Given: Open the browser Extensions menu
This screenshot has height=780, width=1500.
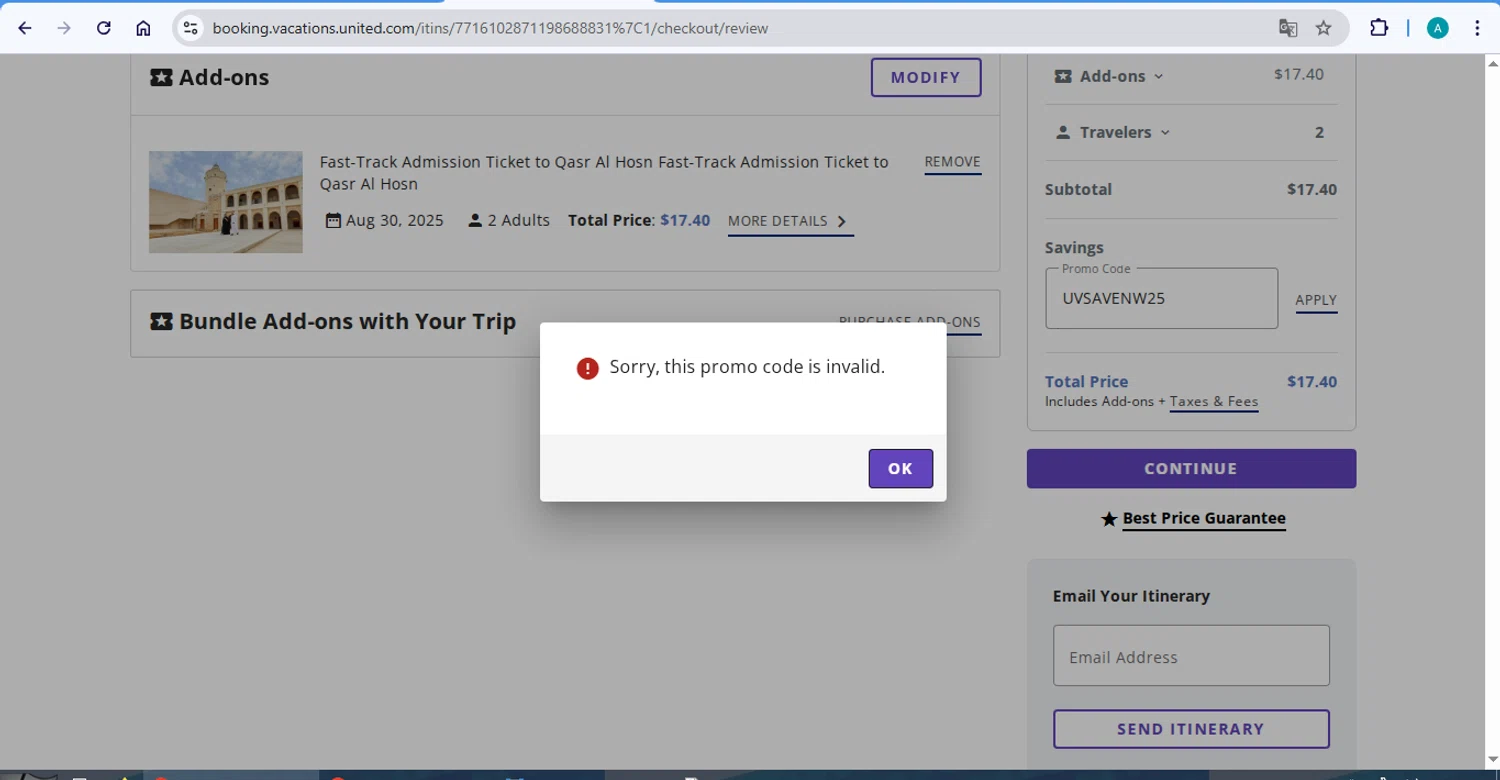Looking at the screenshot, I should click(x=1379, y=28).
